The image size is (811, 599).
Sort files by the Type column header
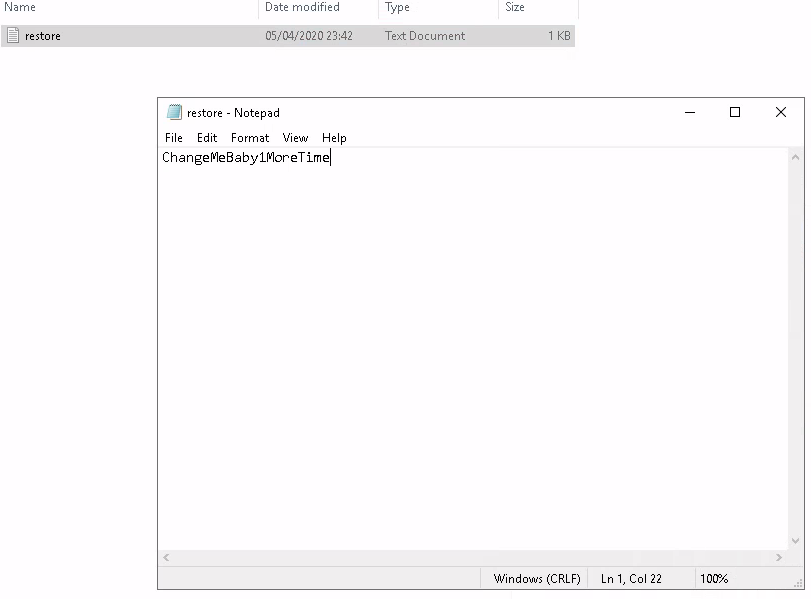(397, 7)
